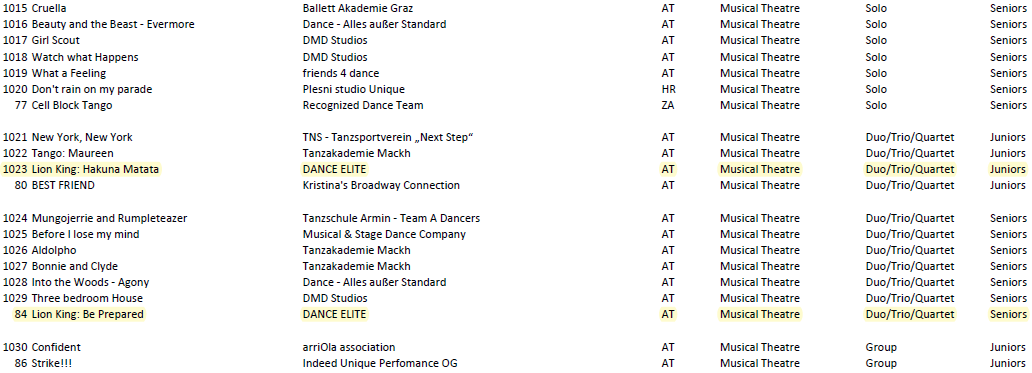Image resolution: width=1032 pixels, height=373 pixels.
Task: Click the Strike!!! entry title
Action: click(x=52, y=363)
